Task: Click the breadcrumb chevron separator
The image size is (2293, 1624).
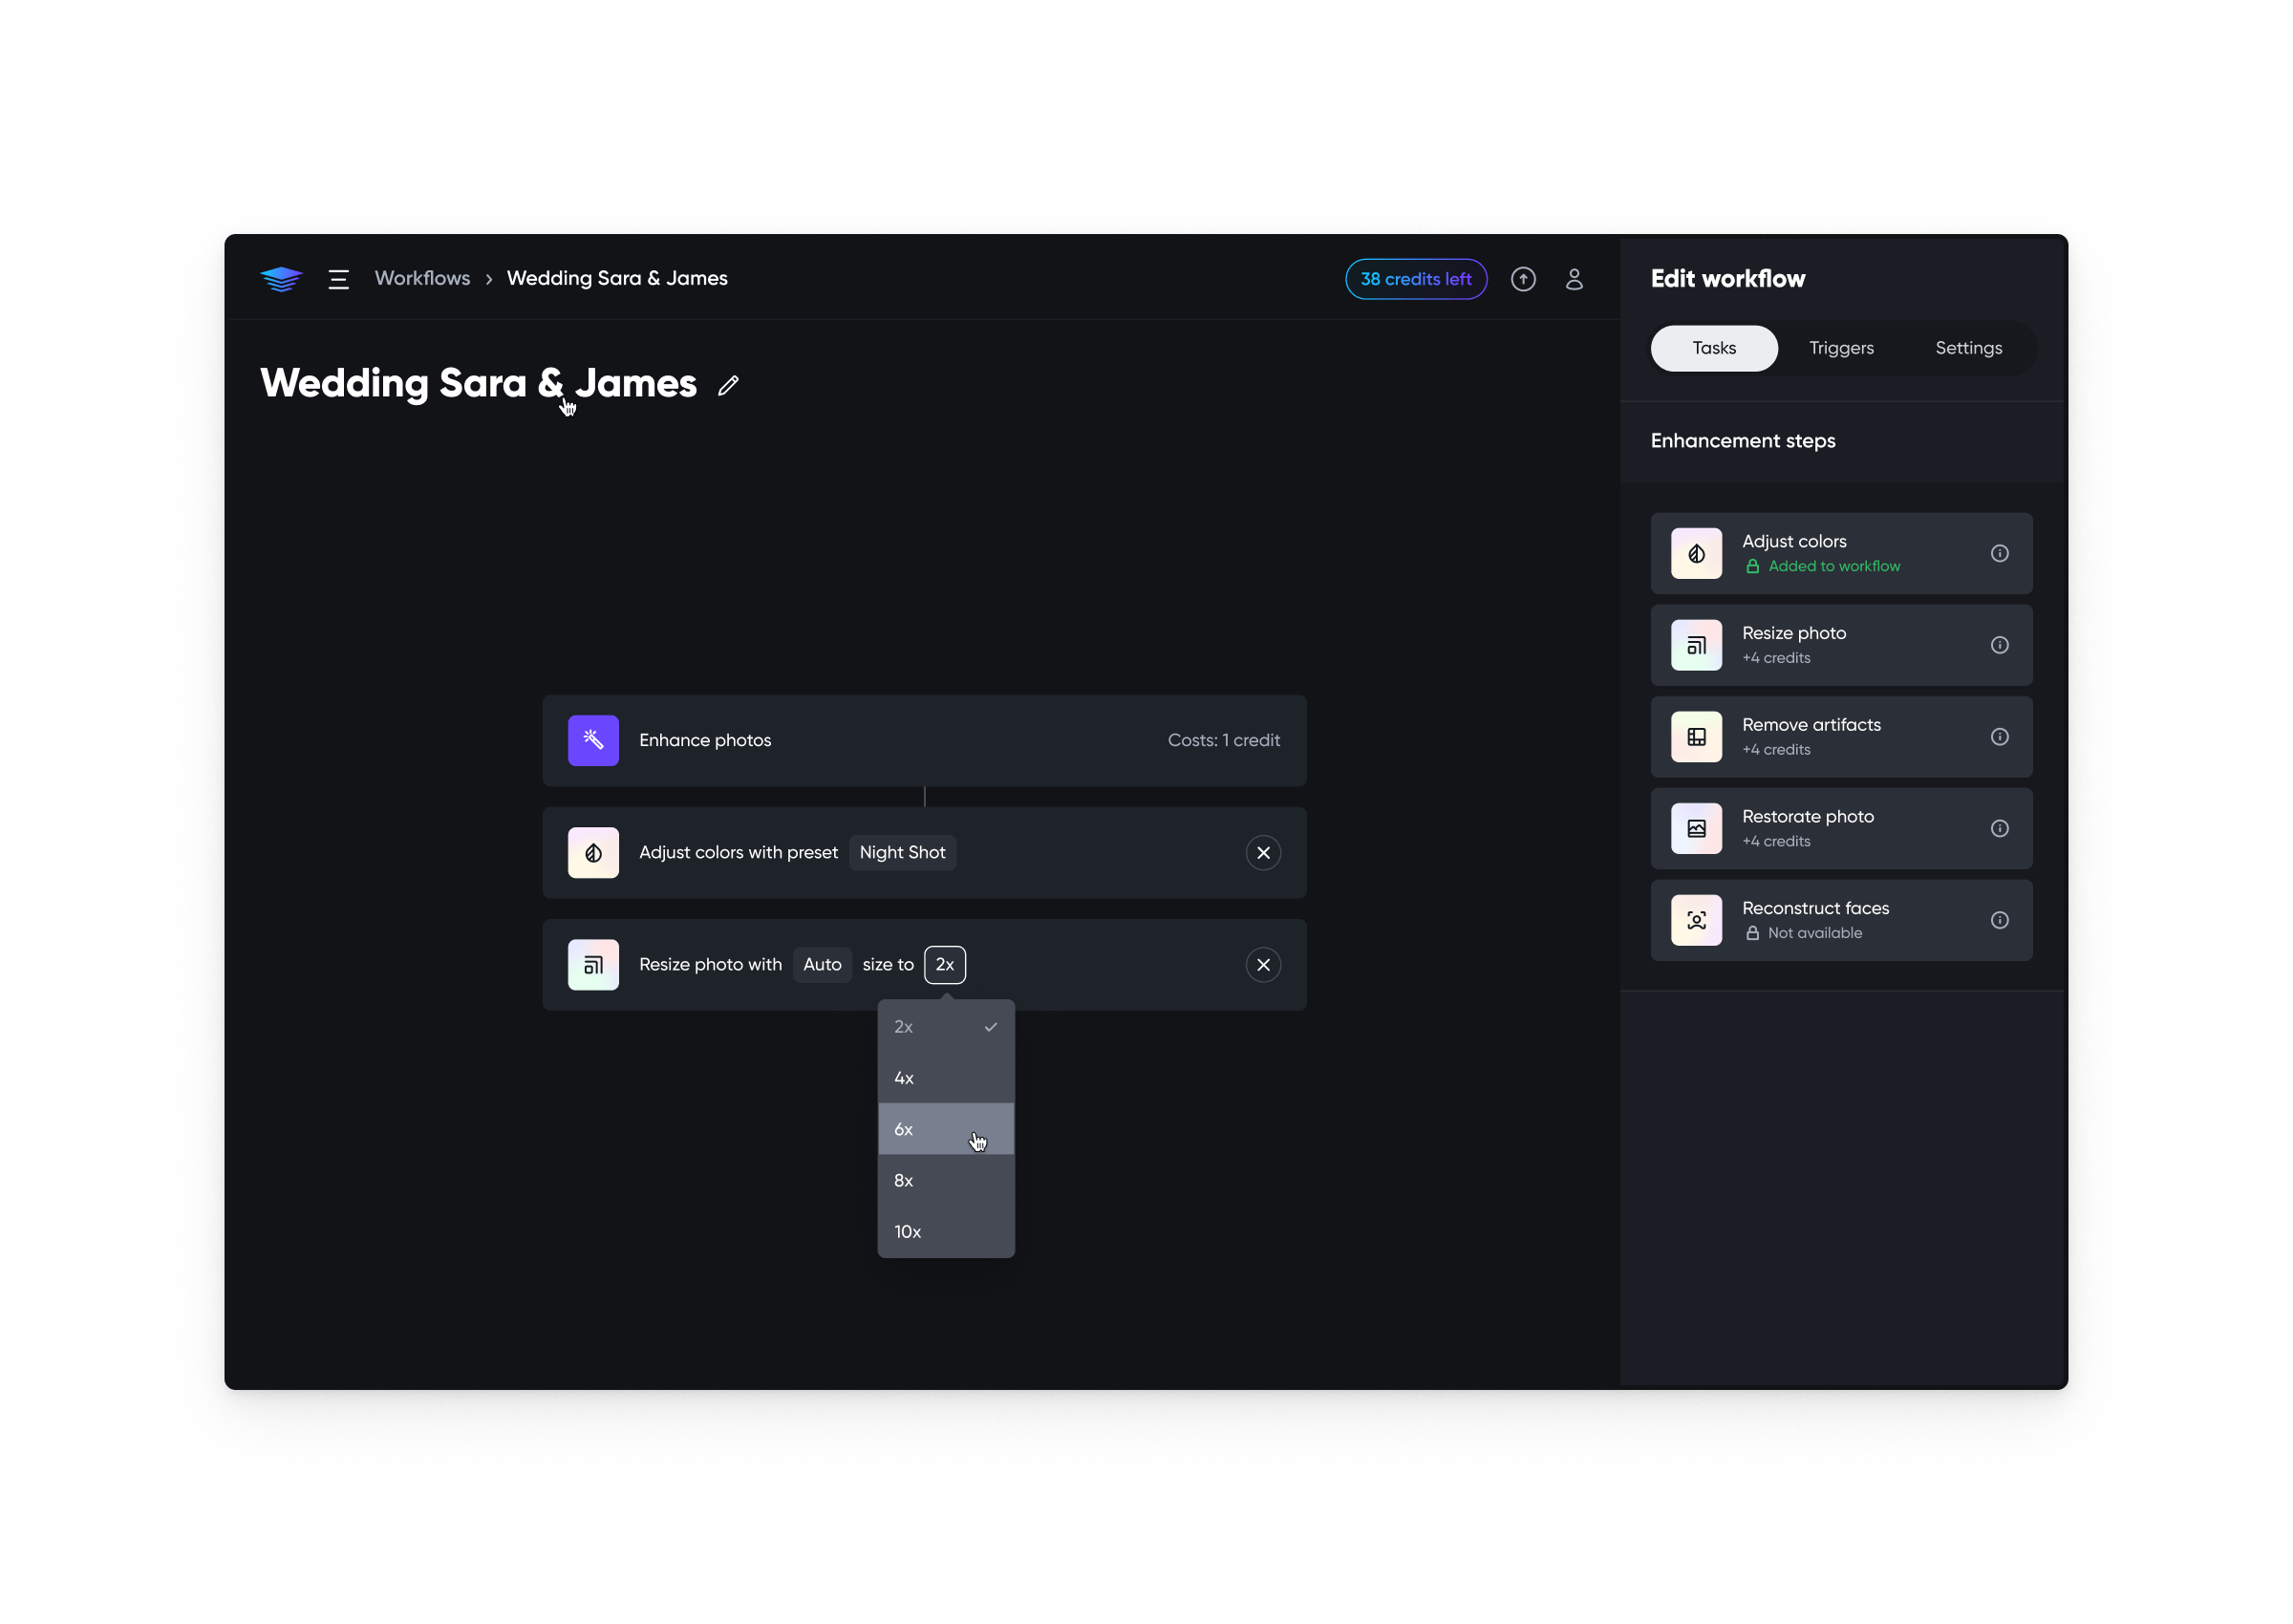Action: [489, 279]
